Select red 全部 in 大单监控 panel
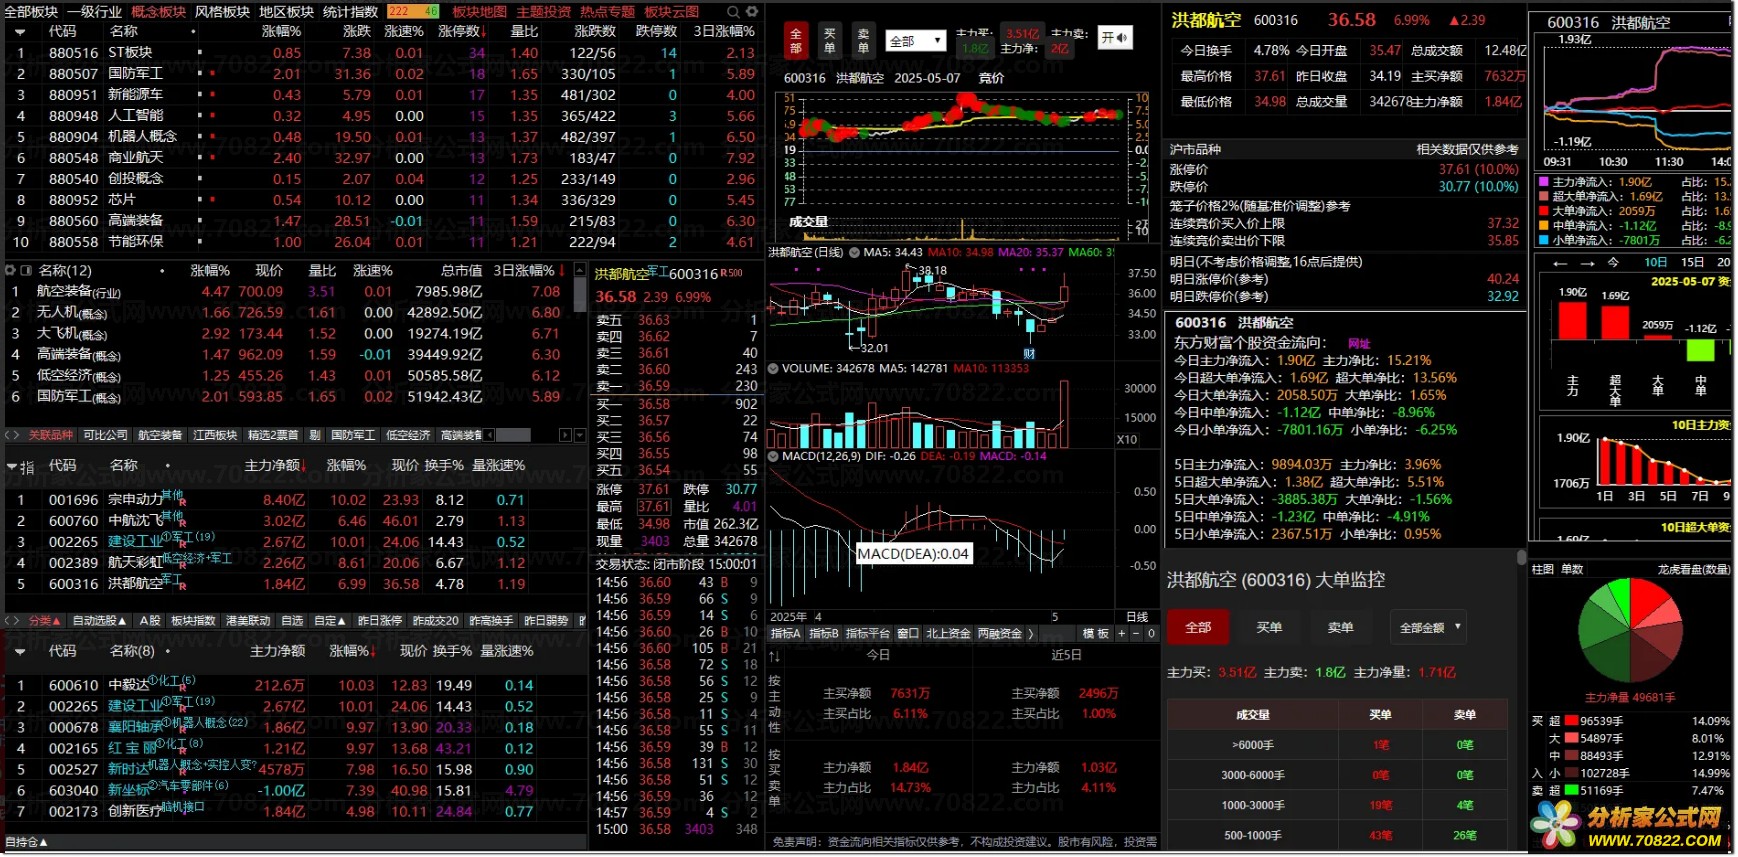The height and width of the screenshot is (857, 1738). coord(1198,628)
